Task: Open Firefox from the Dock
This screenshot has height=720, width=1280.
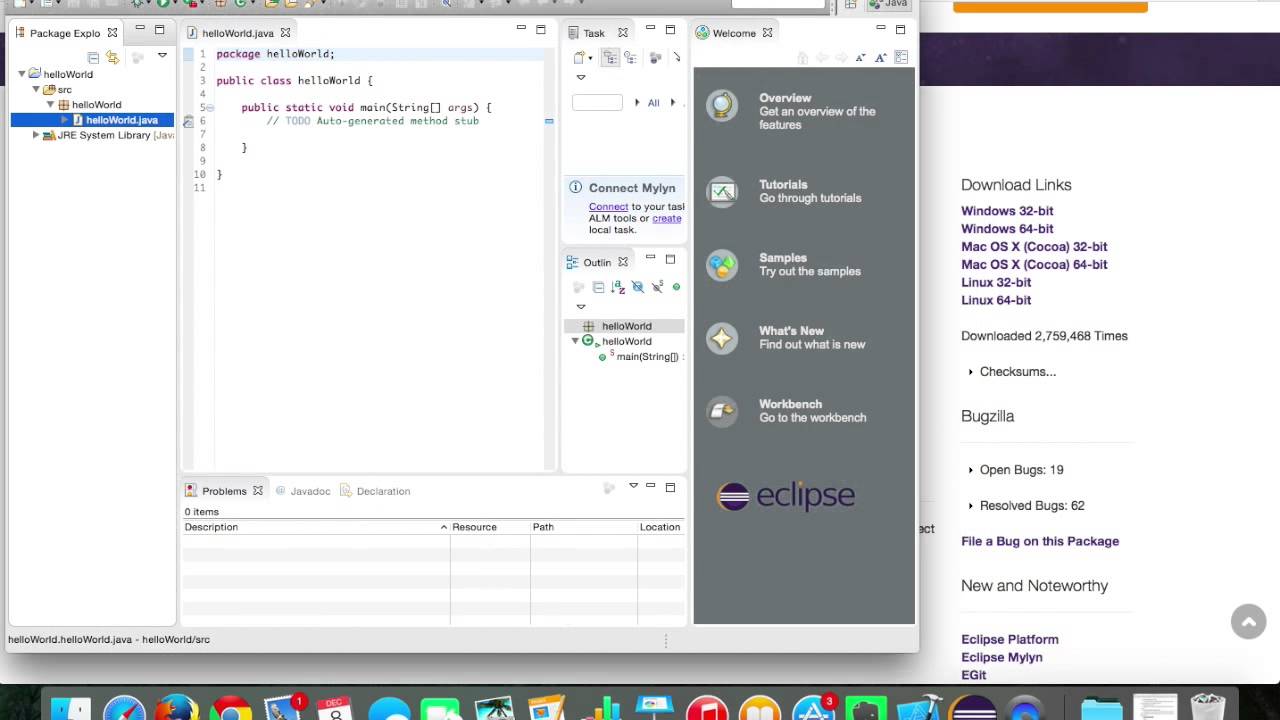Action: click(x=178, y=707)
